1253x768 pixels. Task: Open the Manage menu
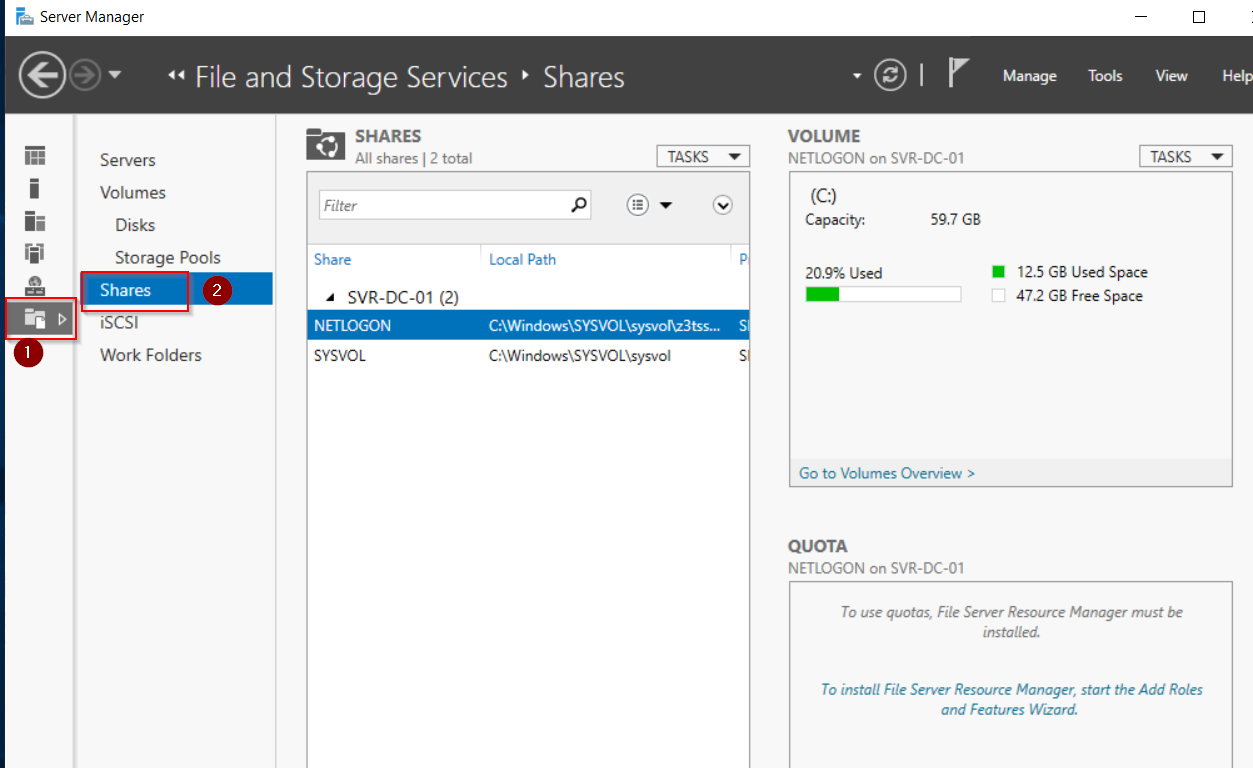[x=1029, y=76]
